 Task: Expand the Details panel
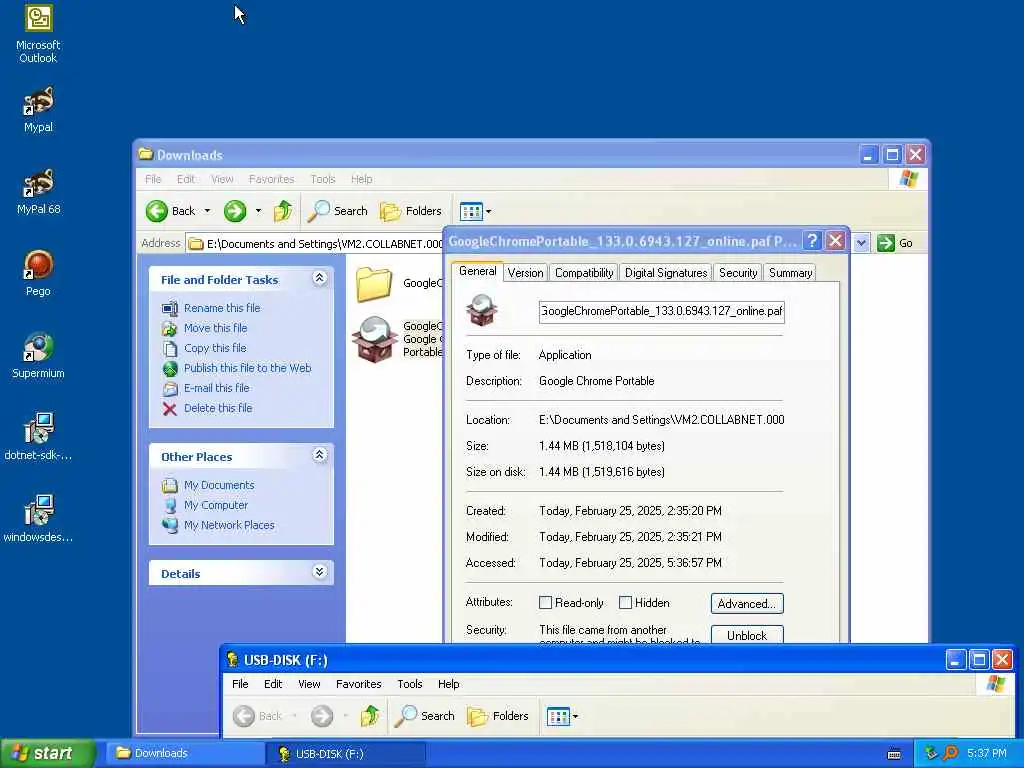point(319,572)
